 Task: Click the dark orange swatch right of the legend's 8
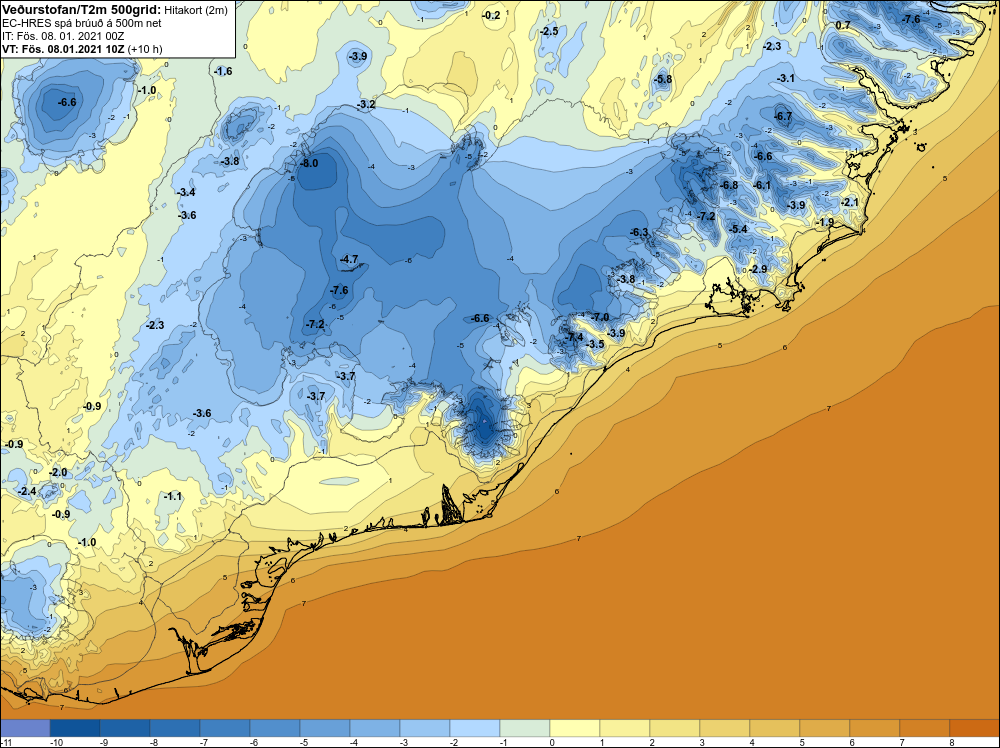975,728
